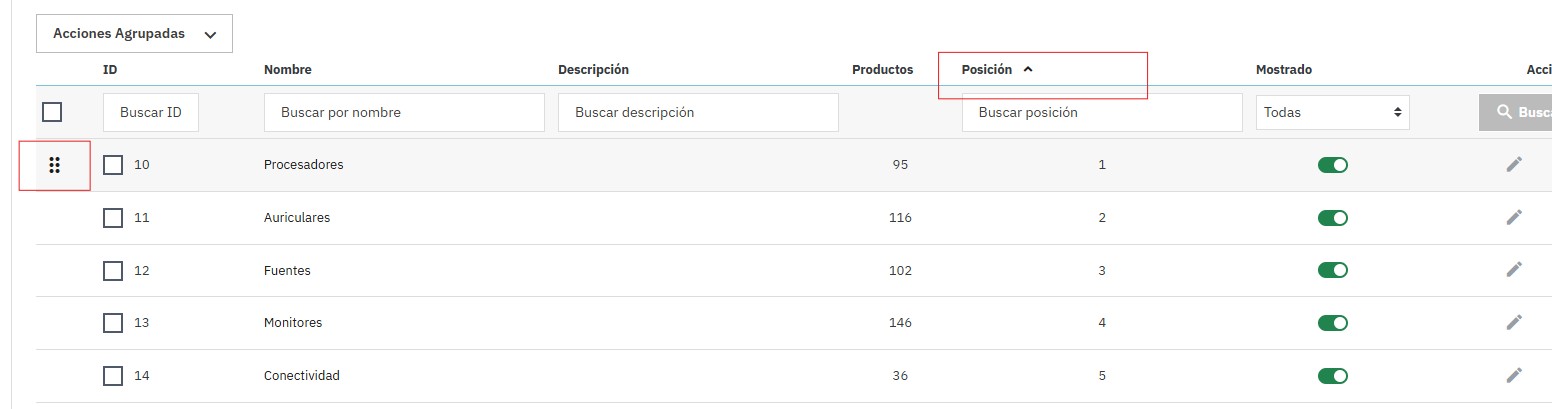This screenshot has height=409, width=1552.
Task: Click the edit pencil for Conectividad
Action: [1514, 375]
